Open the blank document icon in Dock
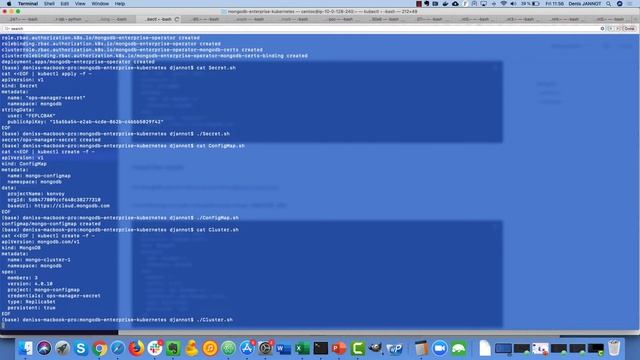 [x=485, y=348]
